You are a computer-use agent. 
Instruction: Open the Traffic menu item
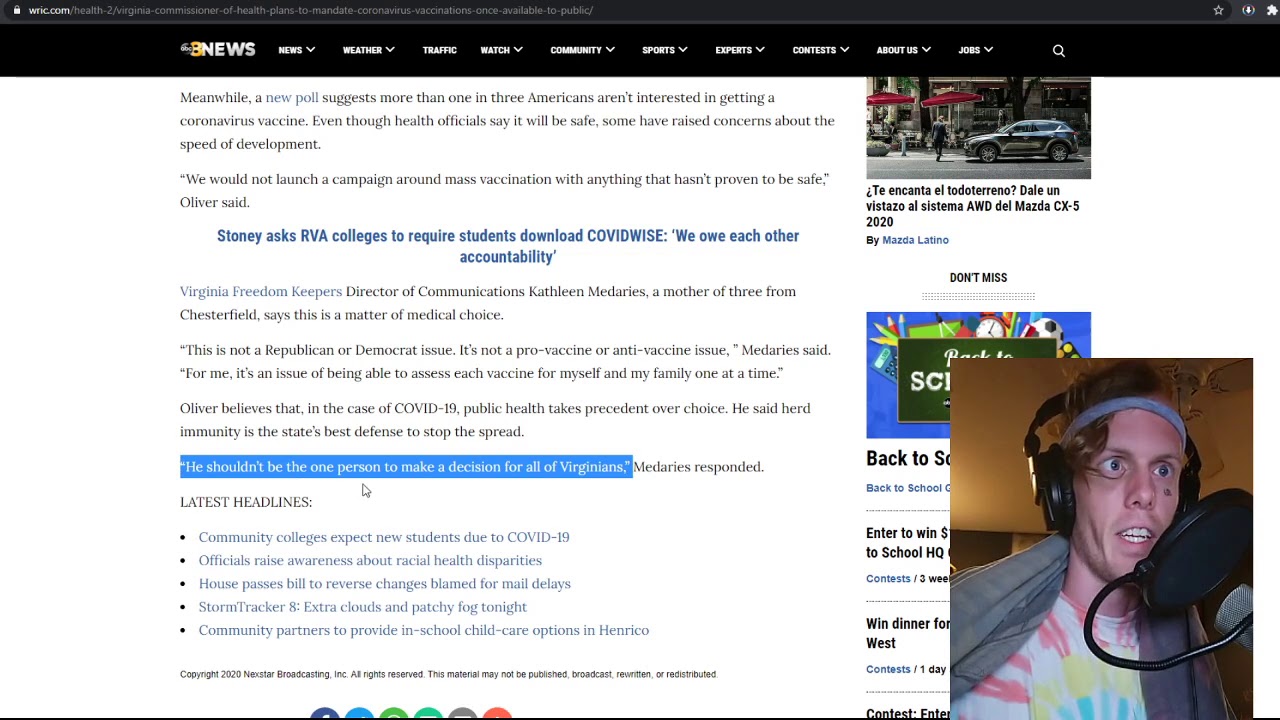[x=439, y=50]
